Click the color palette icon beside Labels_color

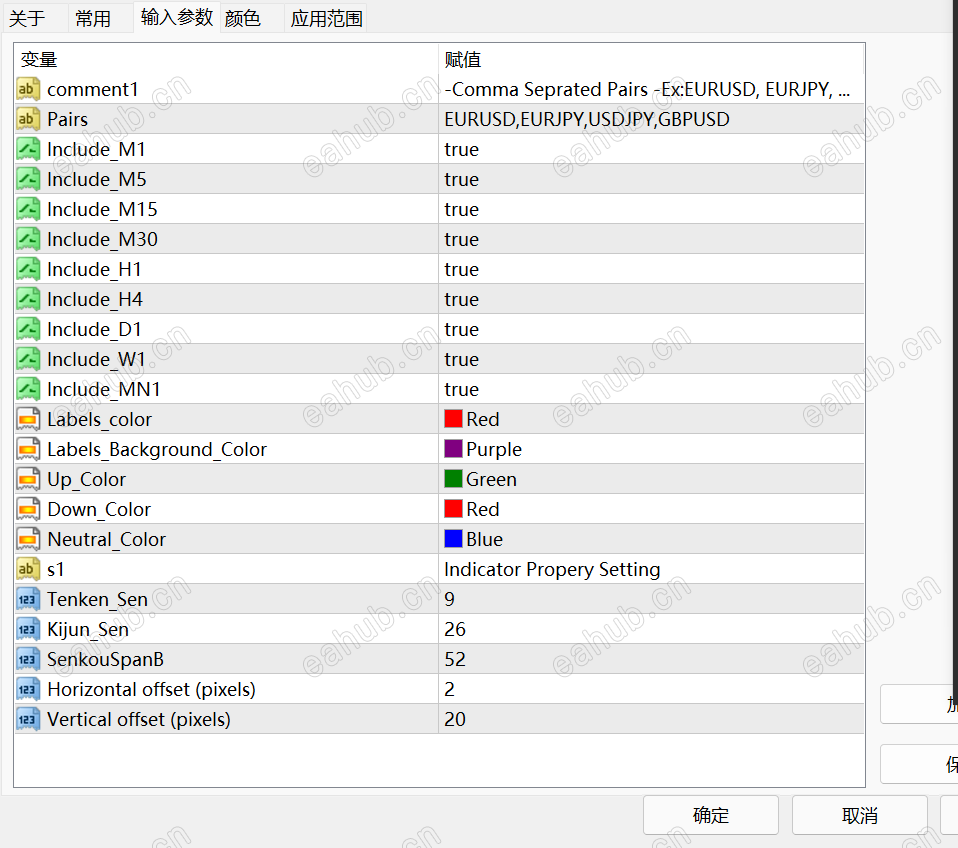[x=27, y=418]
